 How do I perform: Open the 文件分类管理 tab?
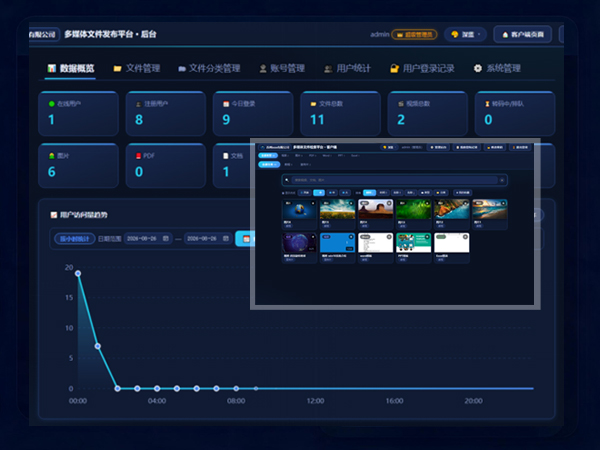209,68
